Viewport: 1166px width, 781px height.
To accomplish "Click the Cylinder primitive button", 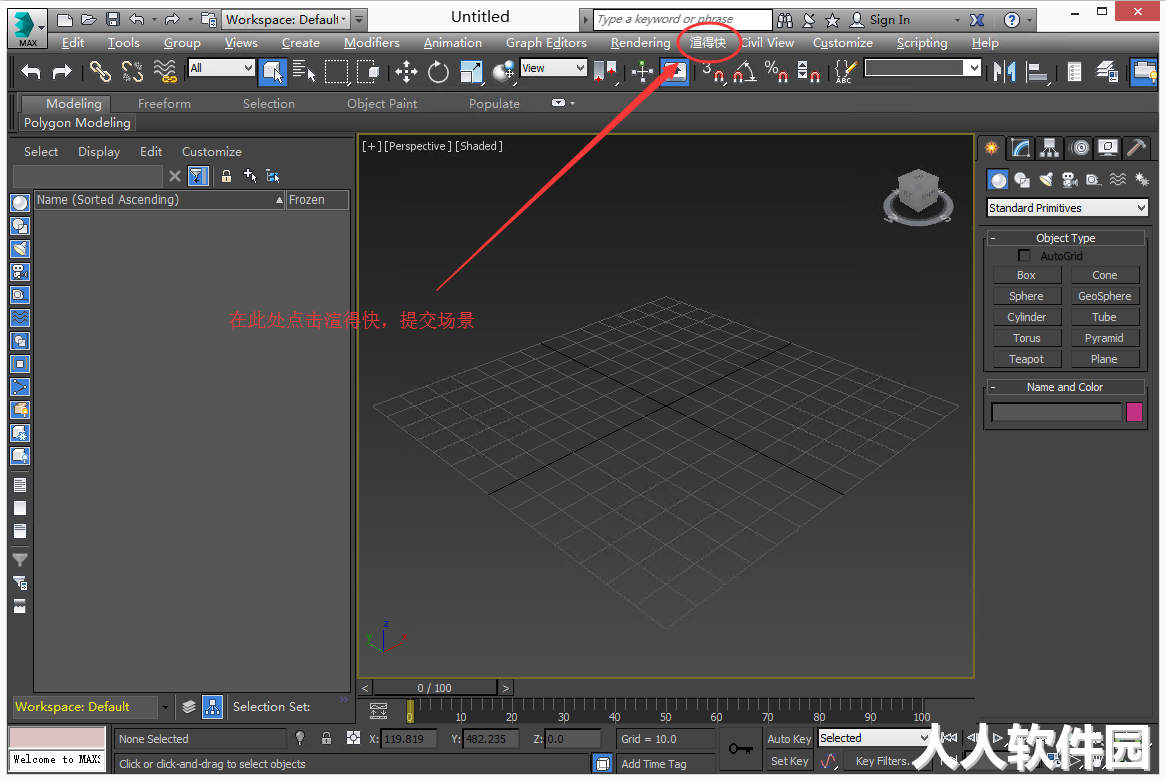I will pyautogui.click(x=1026, y=317).
